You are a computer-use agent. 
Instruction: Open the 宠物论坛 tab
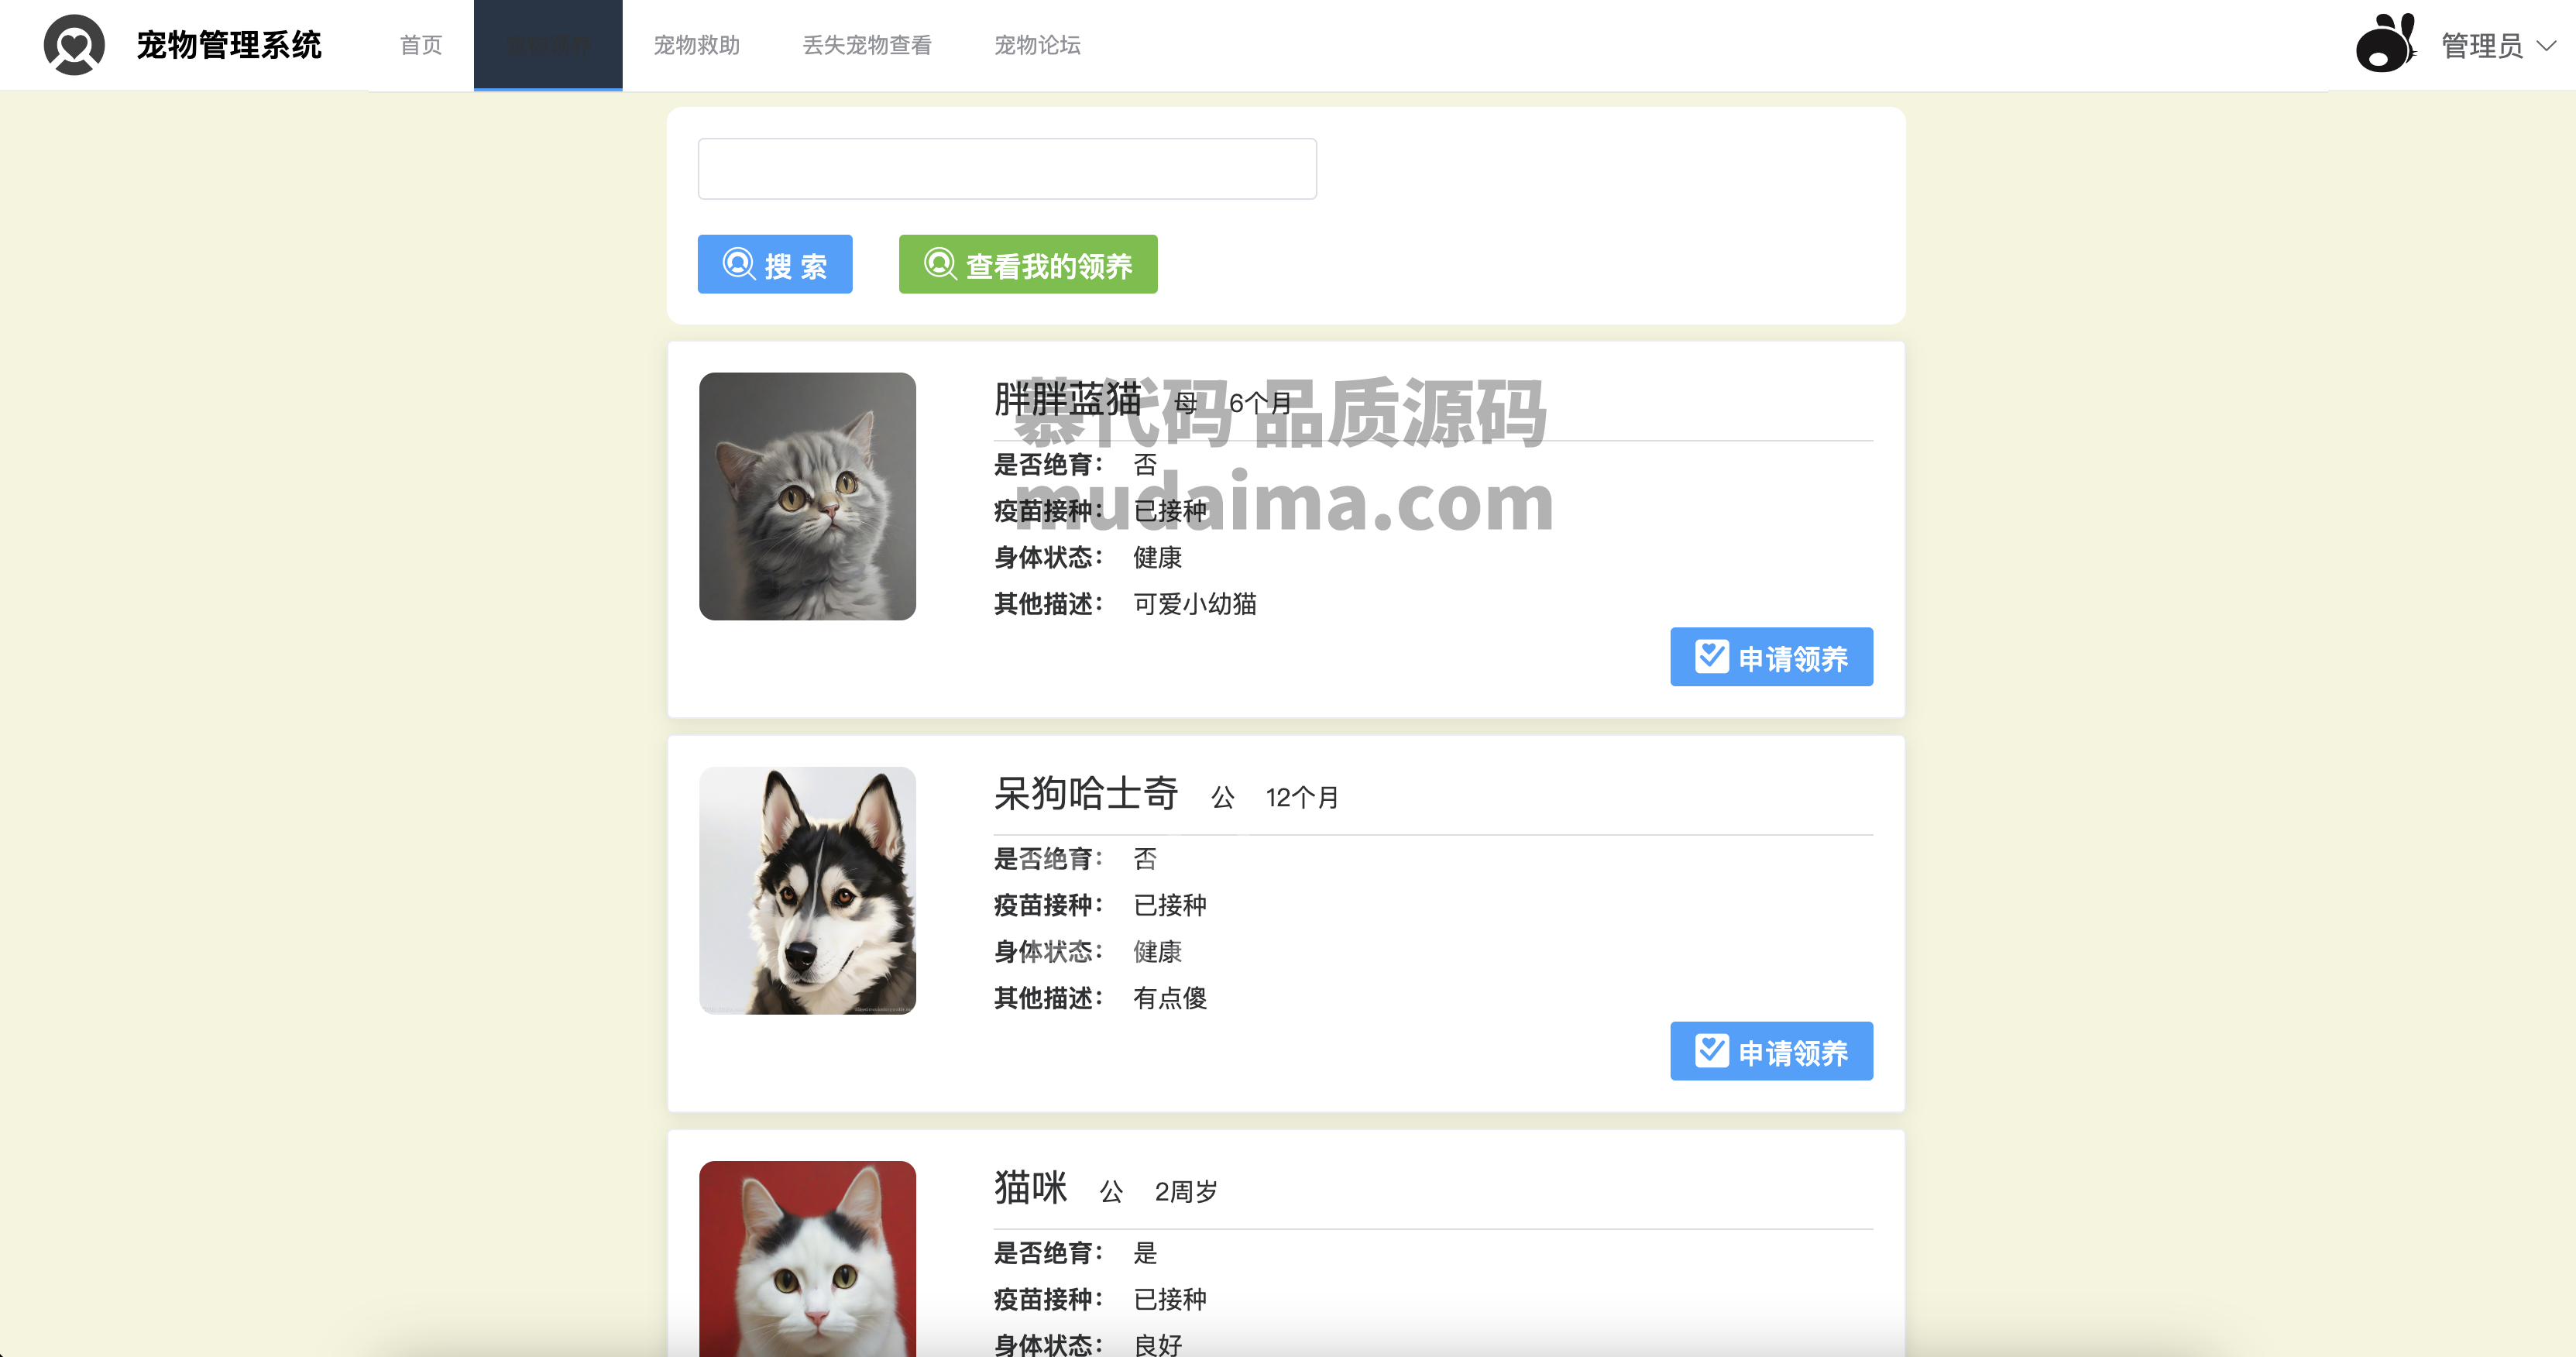point(1038,45)
